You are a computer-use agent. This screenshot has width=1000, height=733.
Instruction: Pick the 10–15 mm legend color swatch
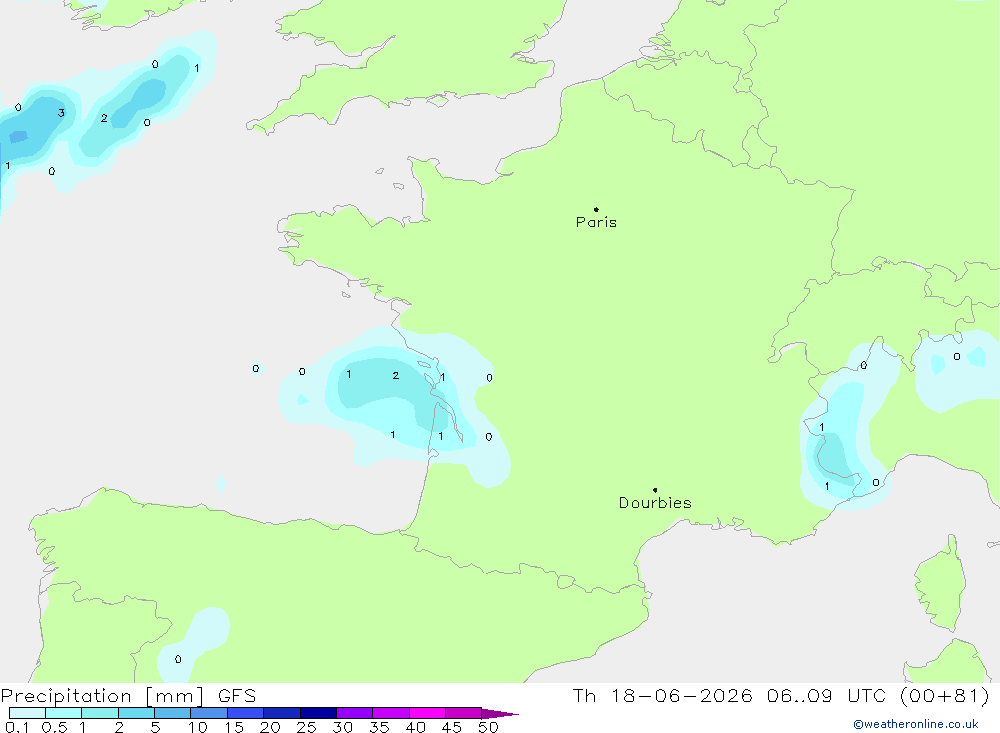209,713
